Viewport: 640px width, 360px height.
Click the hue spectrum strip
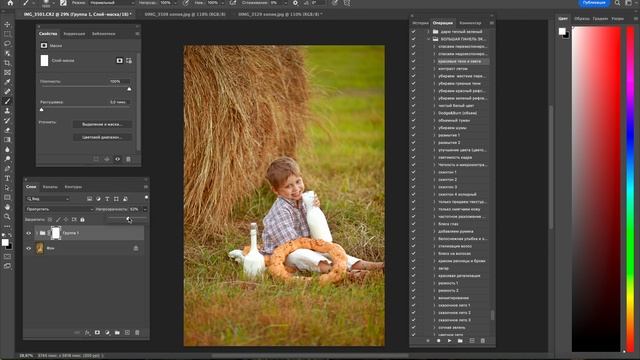click(x=630, y=188)
